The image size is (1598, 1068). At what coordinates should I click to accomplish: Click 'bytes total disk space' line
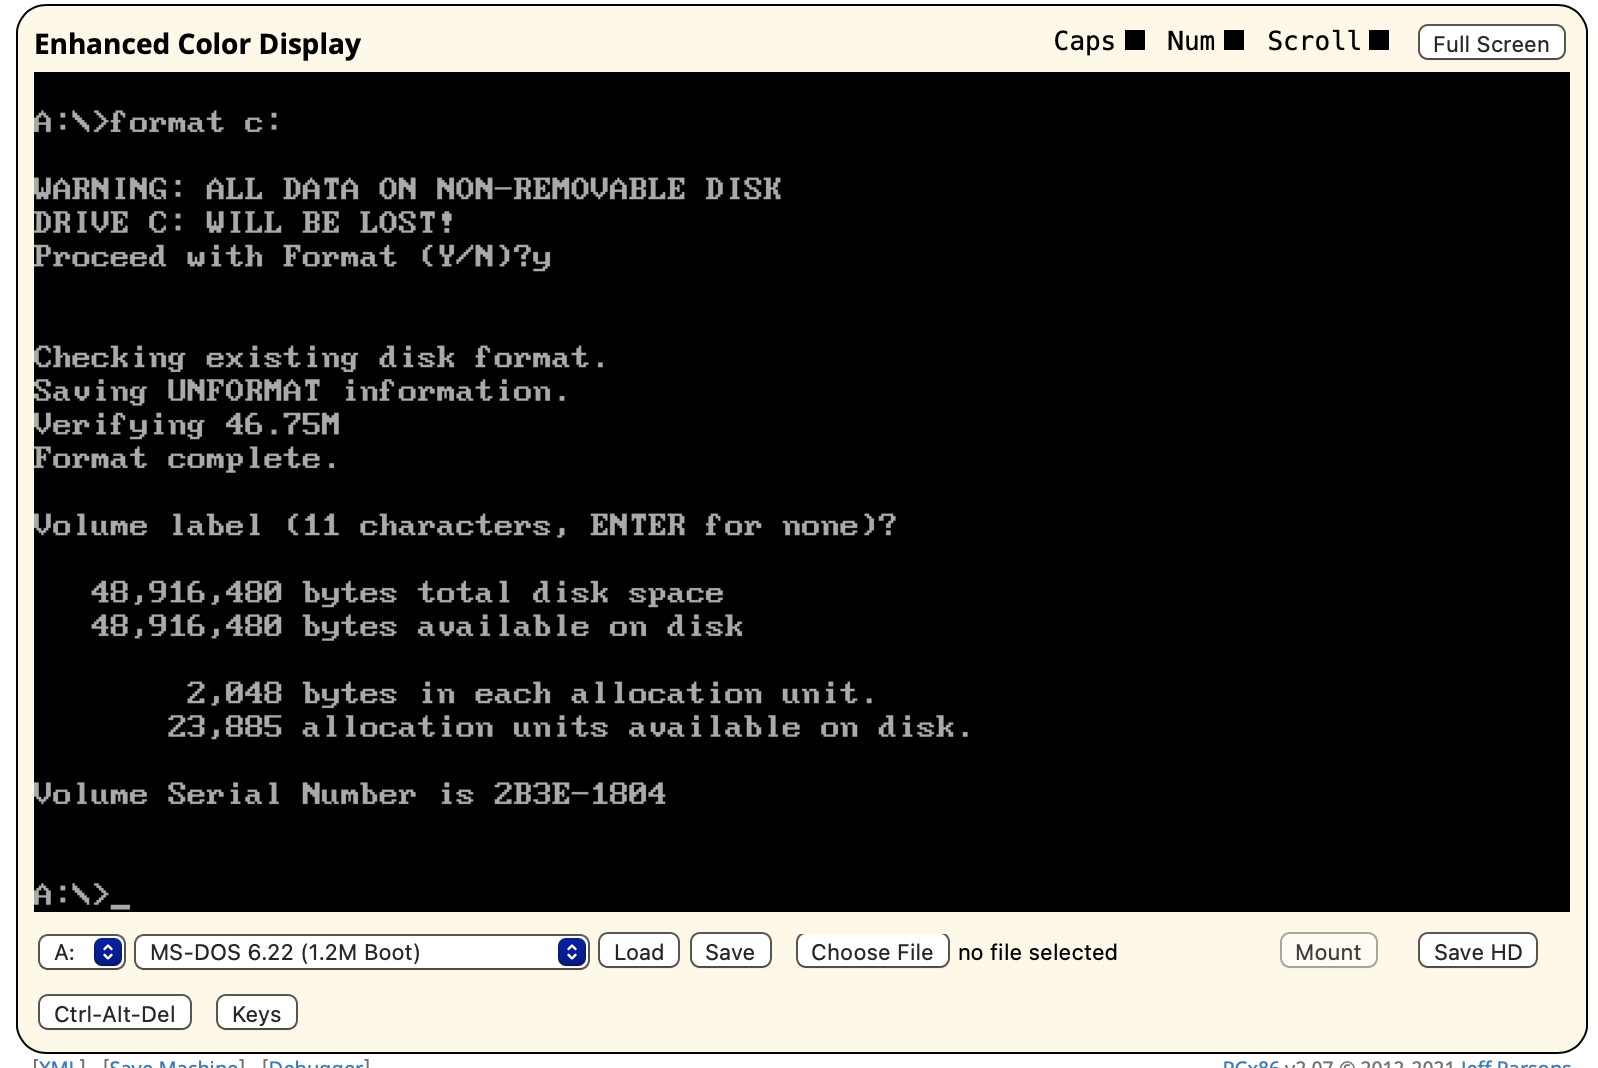pyautogui.click(x=407, y=592)
